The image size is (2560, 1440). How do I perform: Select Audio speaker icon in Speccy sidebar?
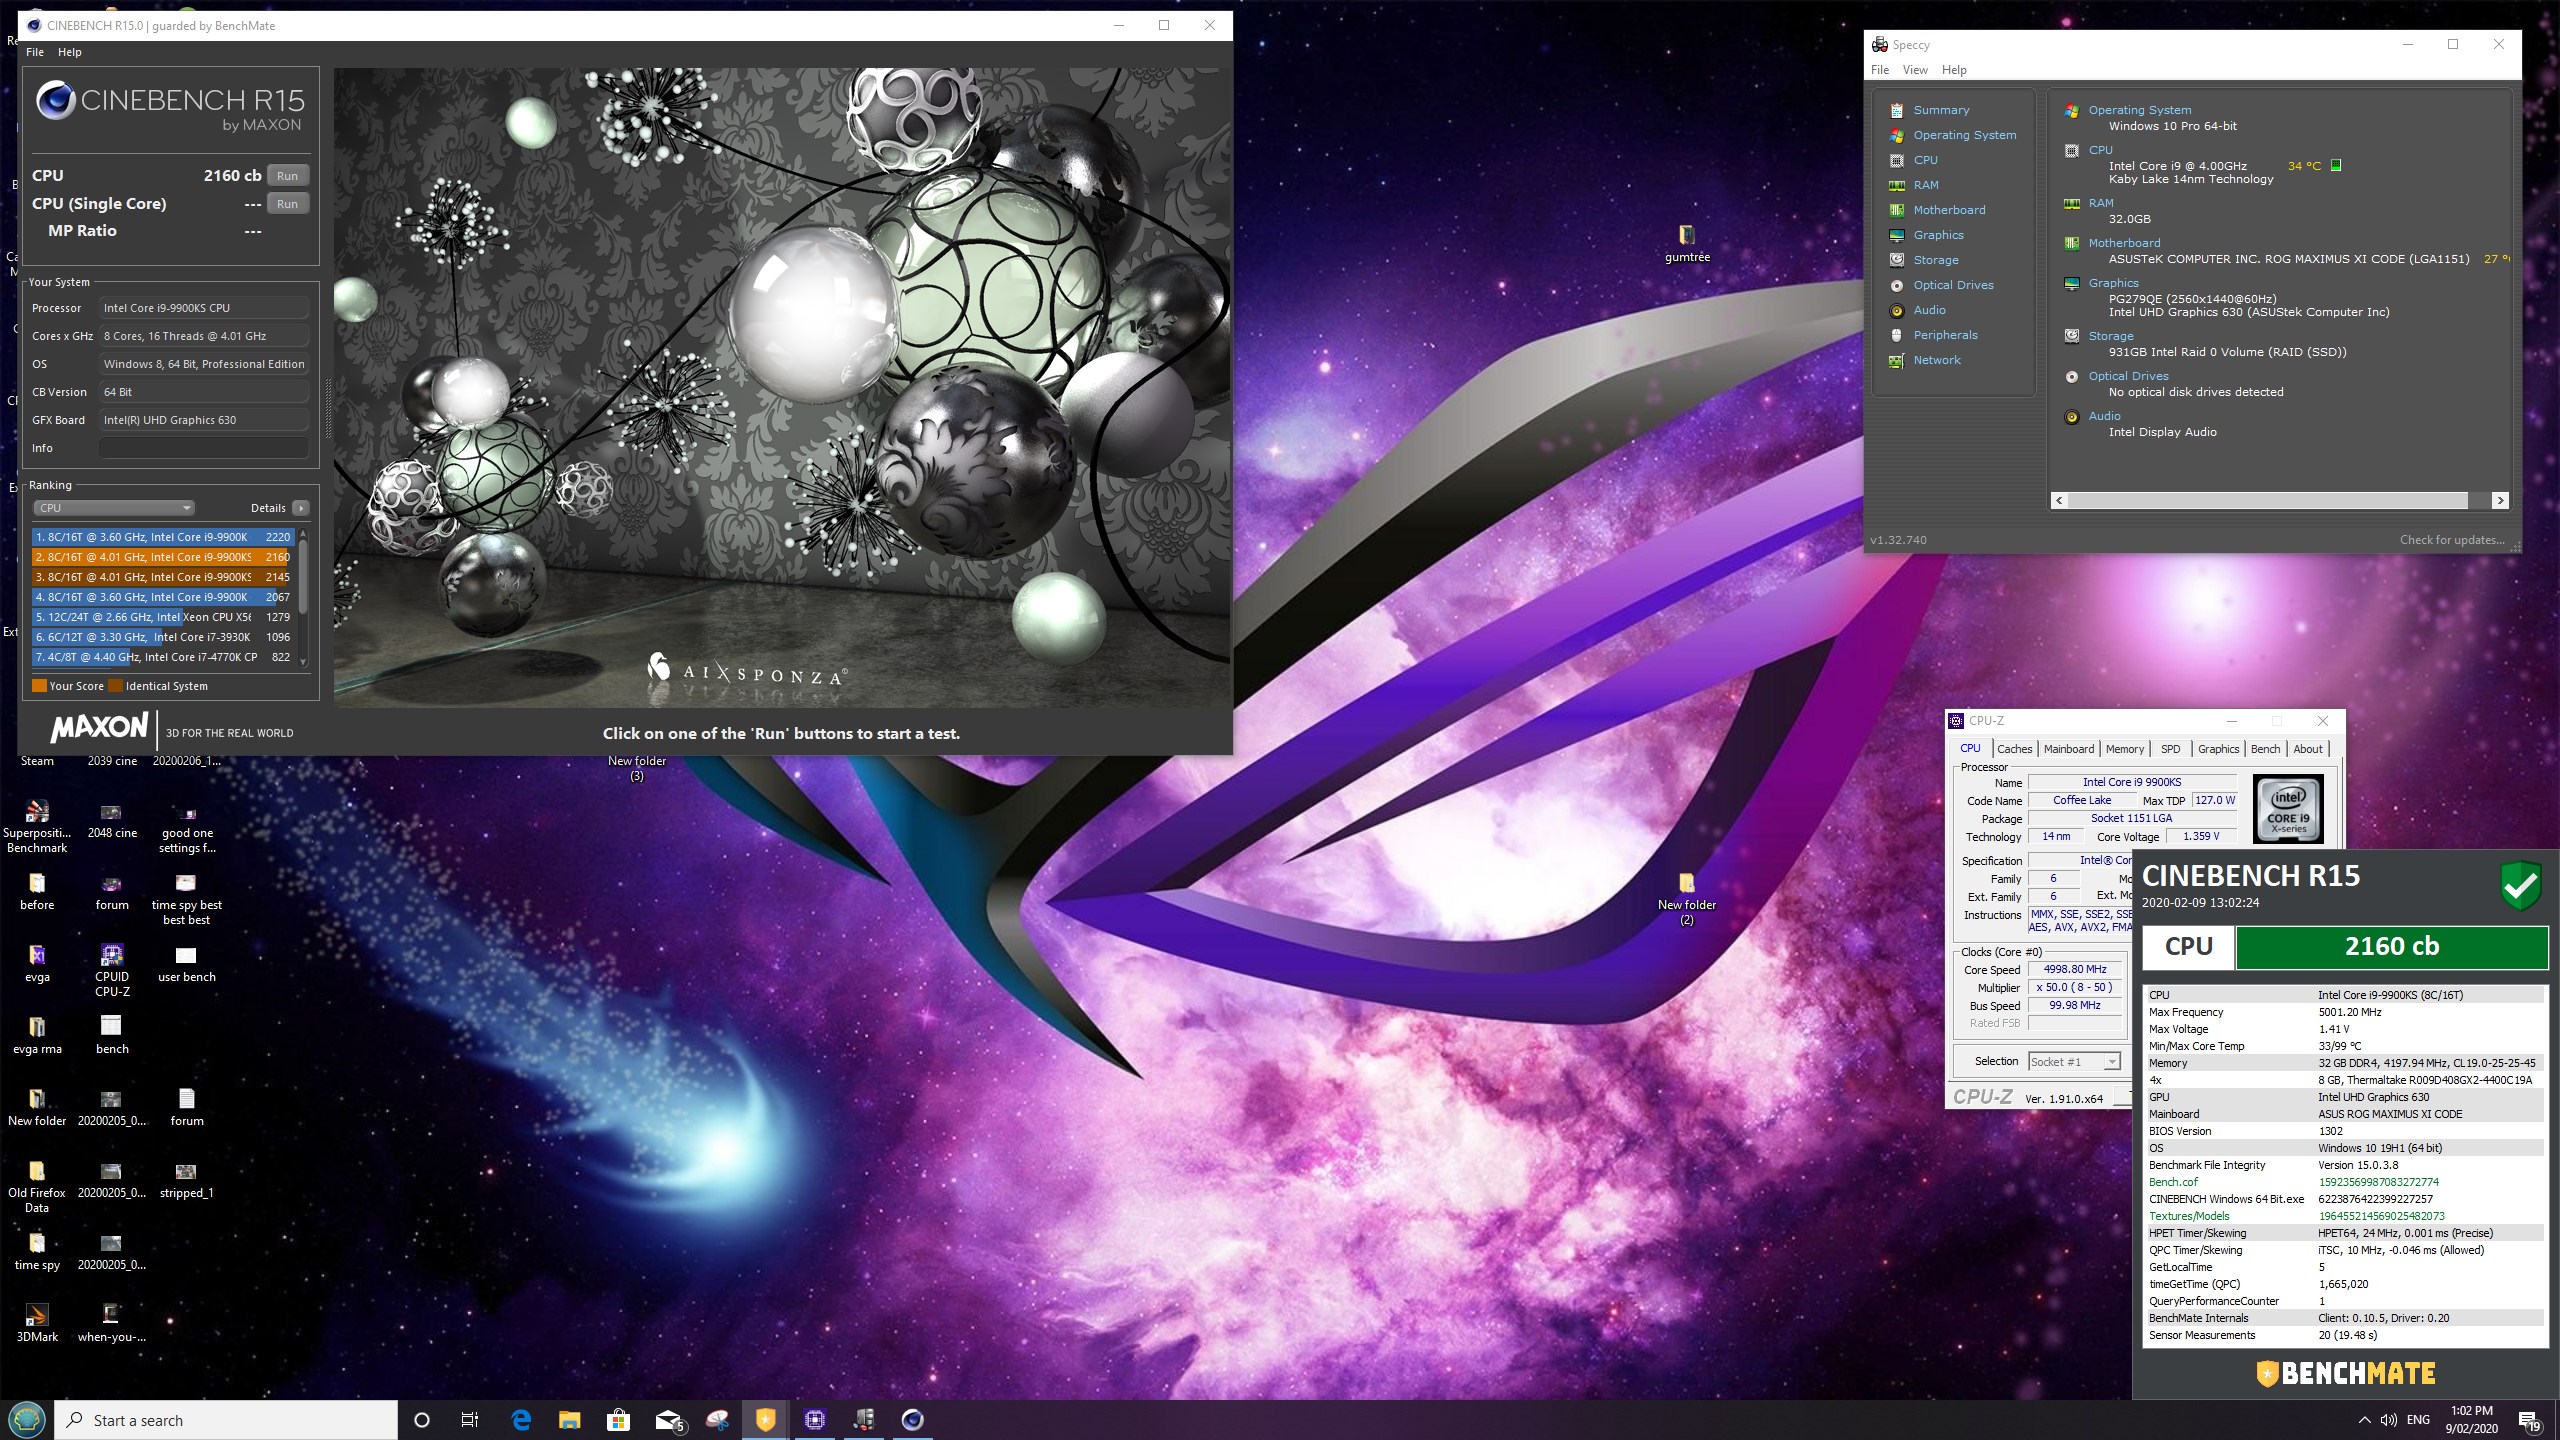pos(1896,310)
